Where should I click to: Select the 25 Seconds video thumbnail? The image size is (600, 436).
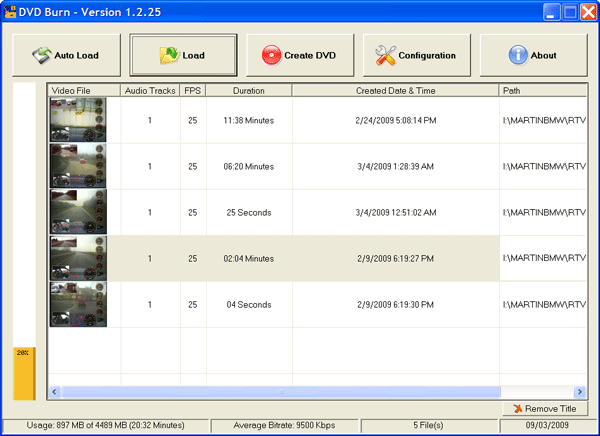coord(78,212)
